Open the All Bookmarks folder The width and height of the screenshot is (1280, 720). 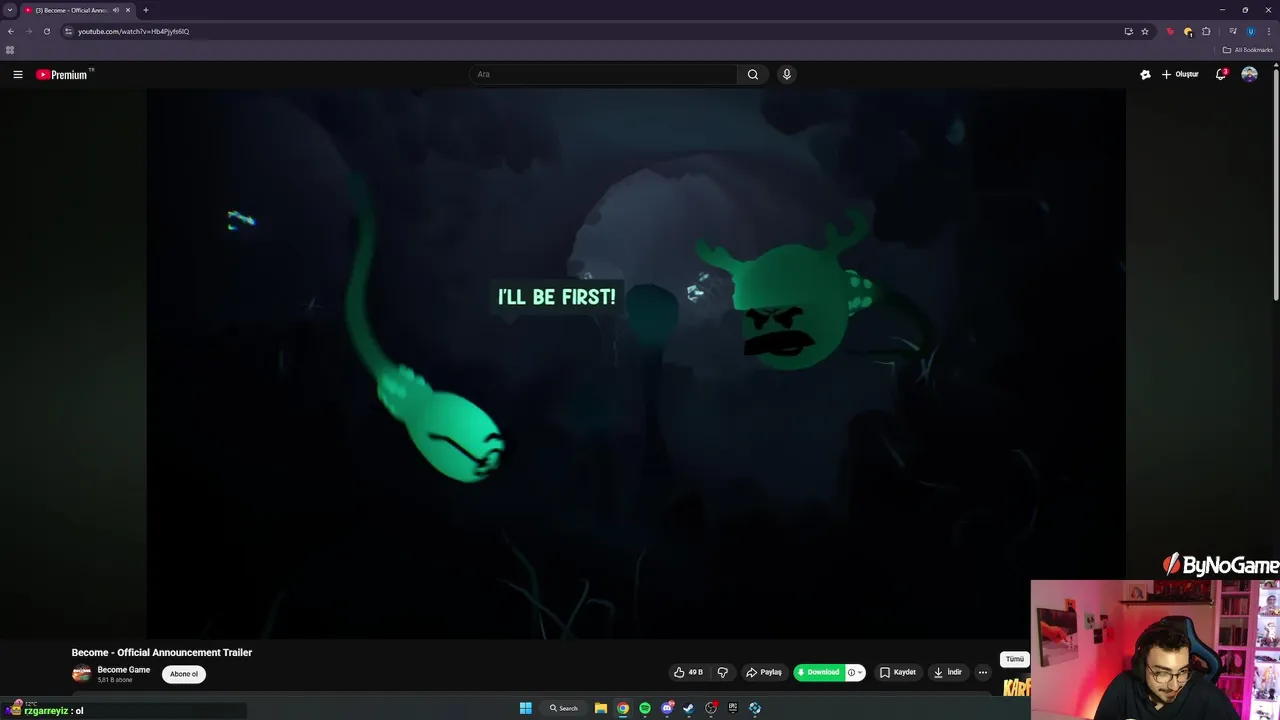(x=1247, y=50)
